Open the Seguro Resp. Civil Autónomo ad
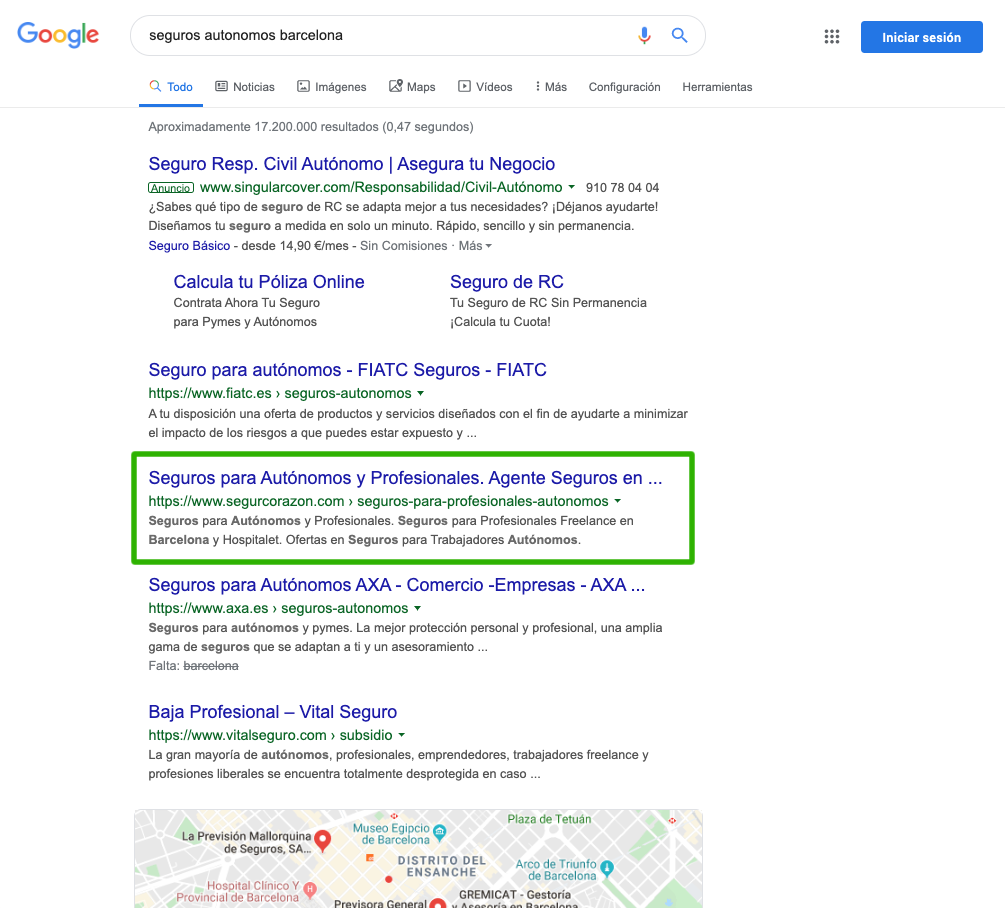 pyautogui.click(x=352, y=164)
